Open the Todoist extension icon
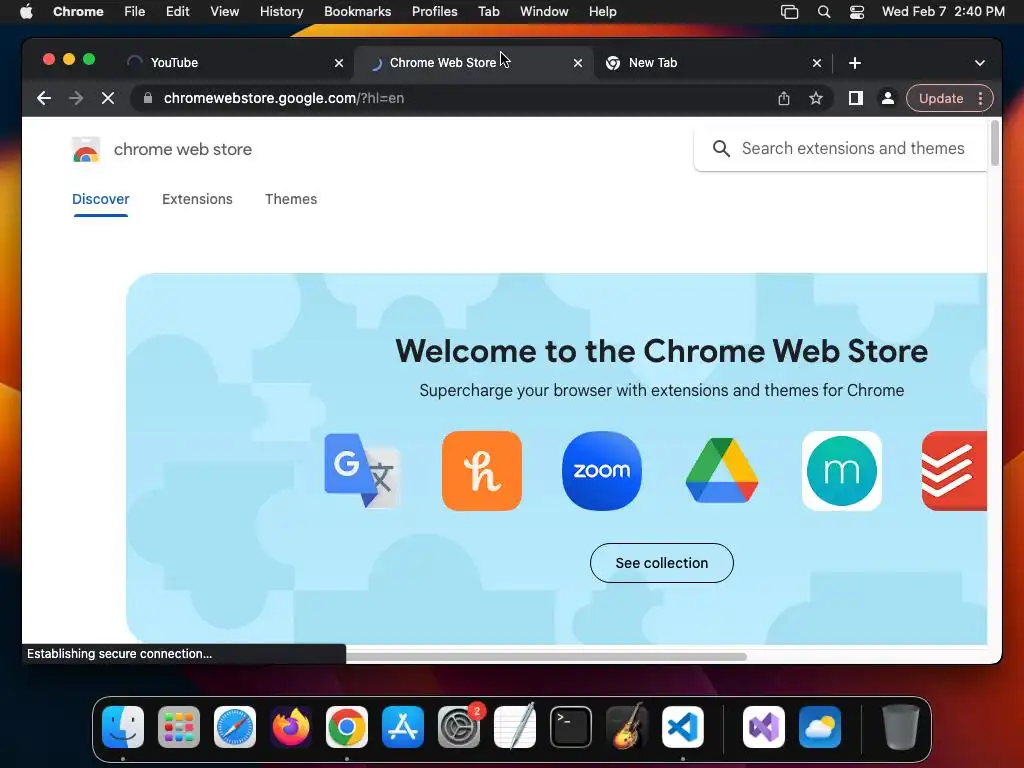The width and height of the screenshot is (1024, 768). coord(954,471)
